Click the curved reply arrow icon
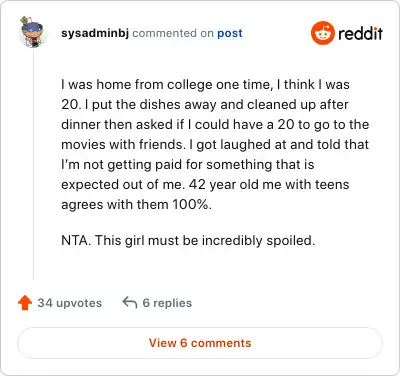Viewport: 400px width, 376px height. coord(130,303)
